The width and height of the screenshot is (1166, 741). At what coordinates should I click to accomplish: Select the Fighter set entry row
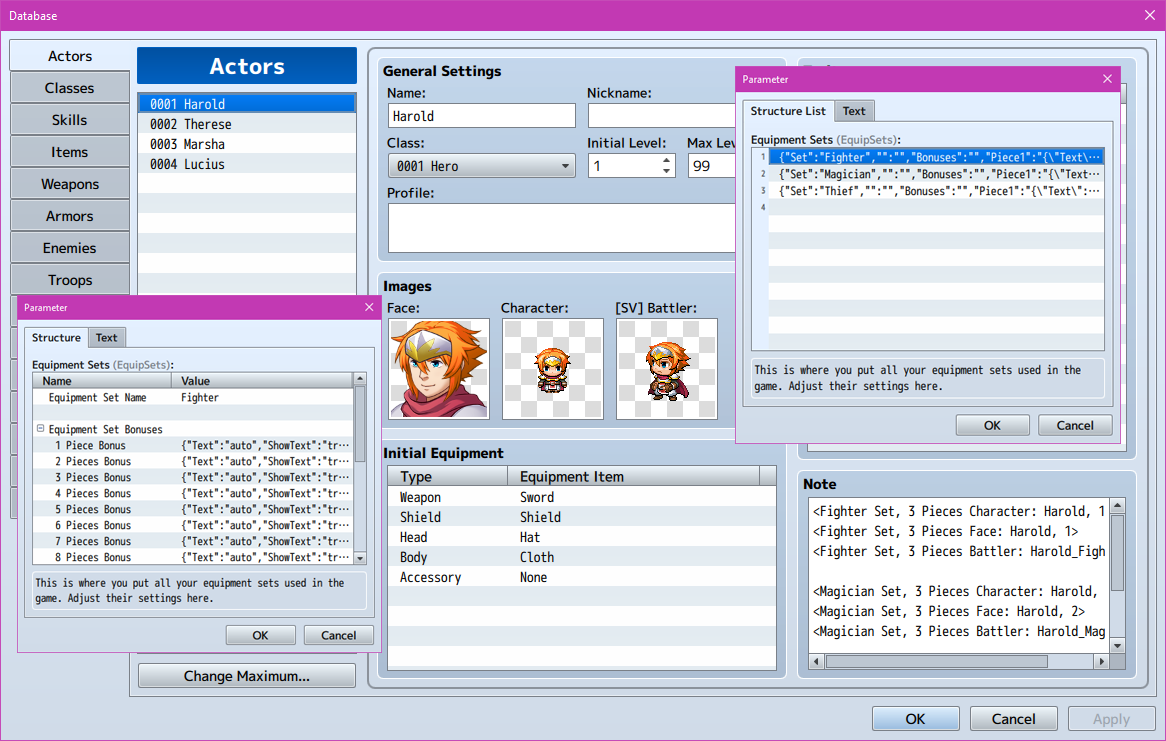point(935,157)
